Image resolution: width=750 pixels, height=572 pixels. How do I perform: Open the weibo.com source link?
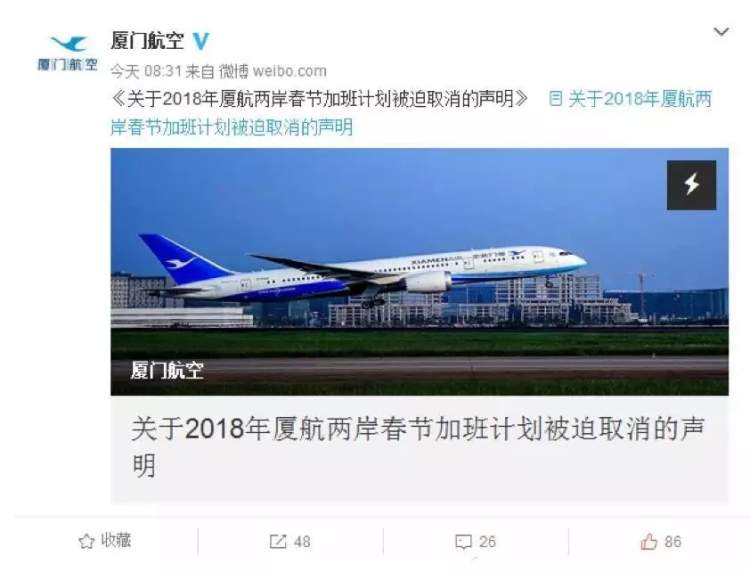pyautogui.click(x=289, y=71)
